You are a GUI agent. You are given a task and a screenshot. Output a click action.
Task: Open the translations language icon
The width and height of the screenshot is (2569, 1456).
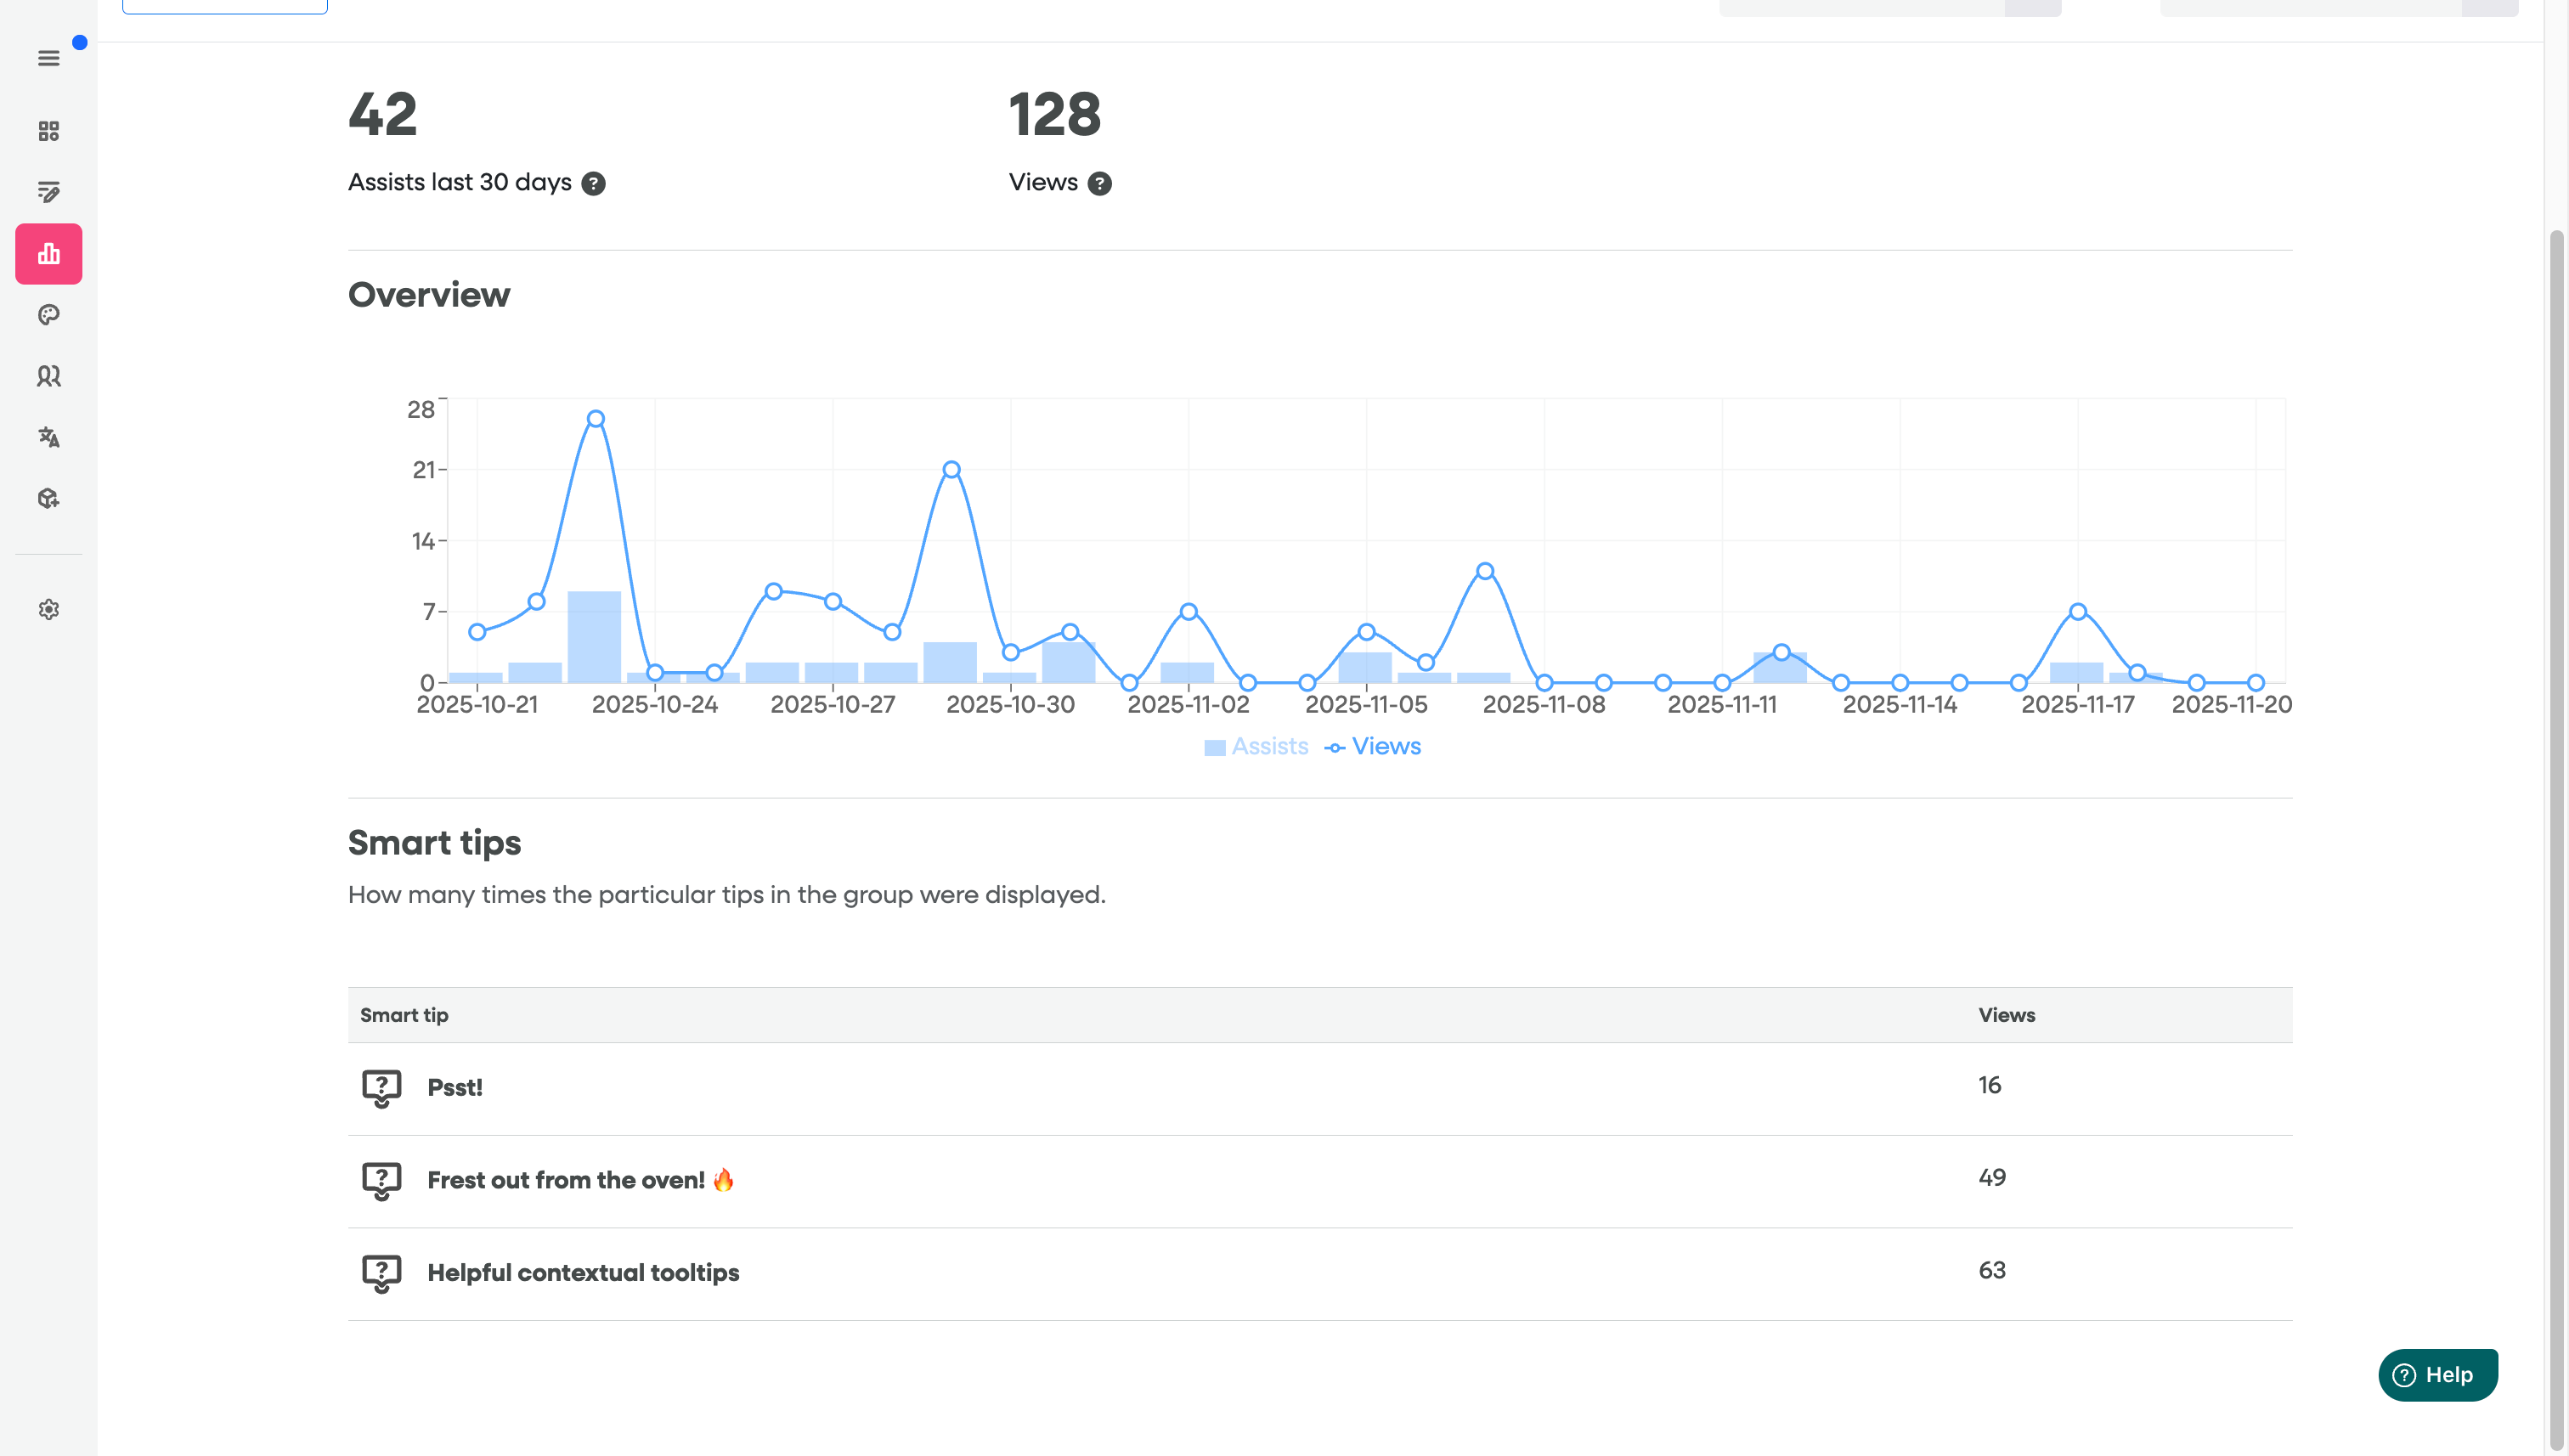pyautogui.click(x=48, y=437)
